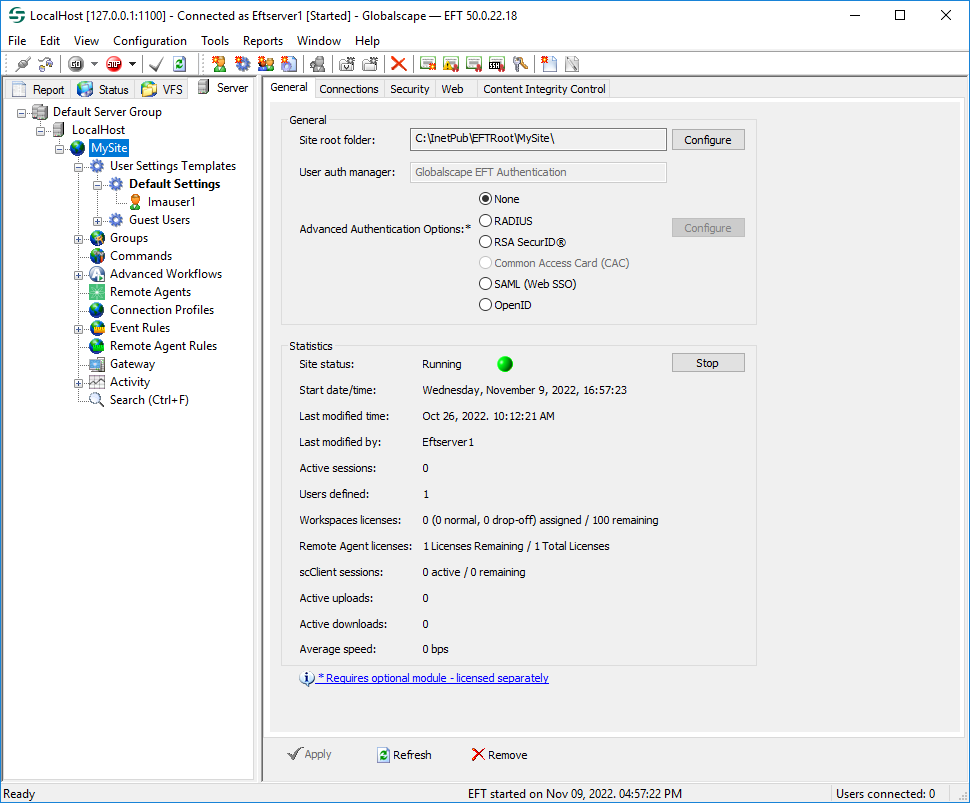Image resolution: width=970 pixels, height=803 pixels.
Task: Click the green site status indicator
Action: pos(505,364)
